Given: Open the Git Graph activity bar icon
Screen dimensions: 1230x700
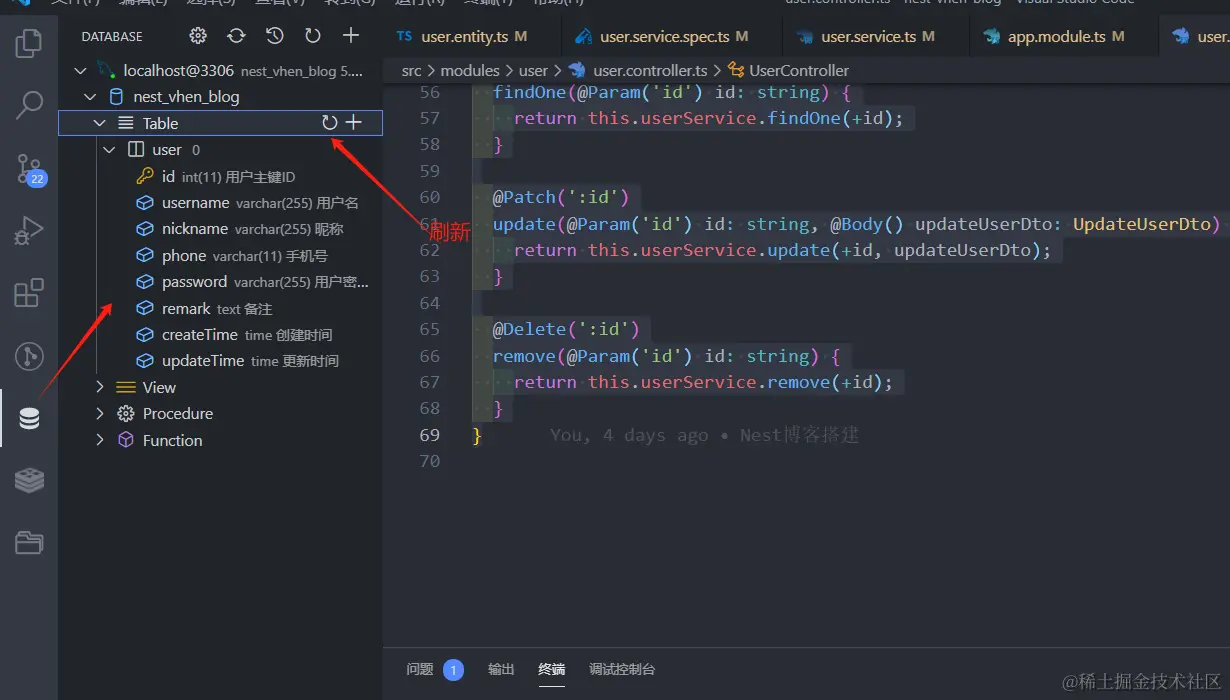Looking at the screenshot, I should coord(29,356).
